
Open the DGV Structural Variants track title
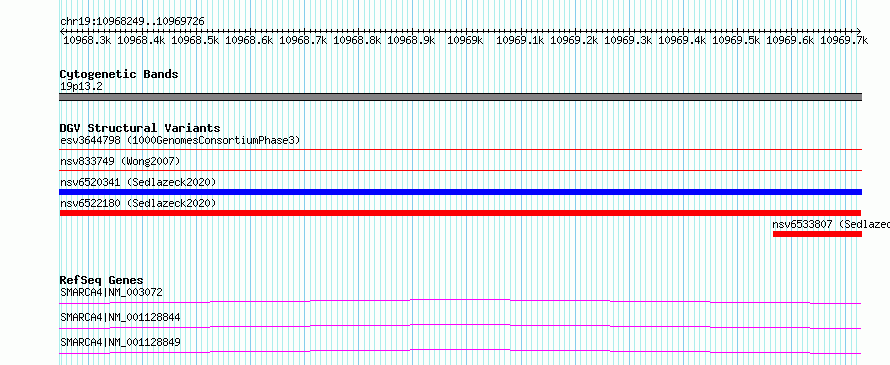click(x=140, y=128)
